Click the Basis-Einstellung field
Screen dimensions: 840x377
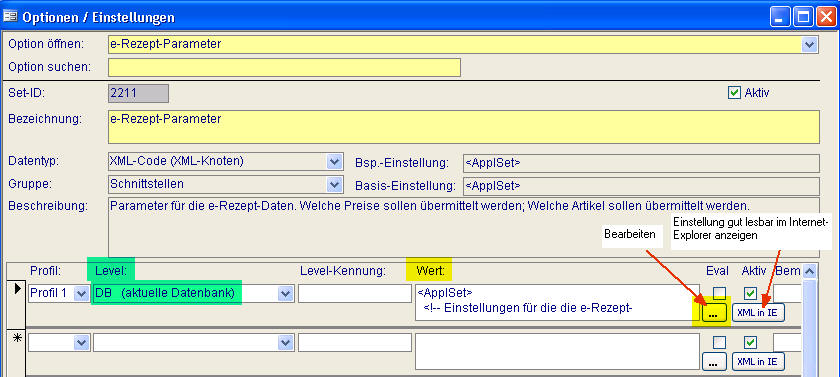click(641, 186)
